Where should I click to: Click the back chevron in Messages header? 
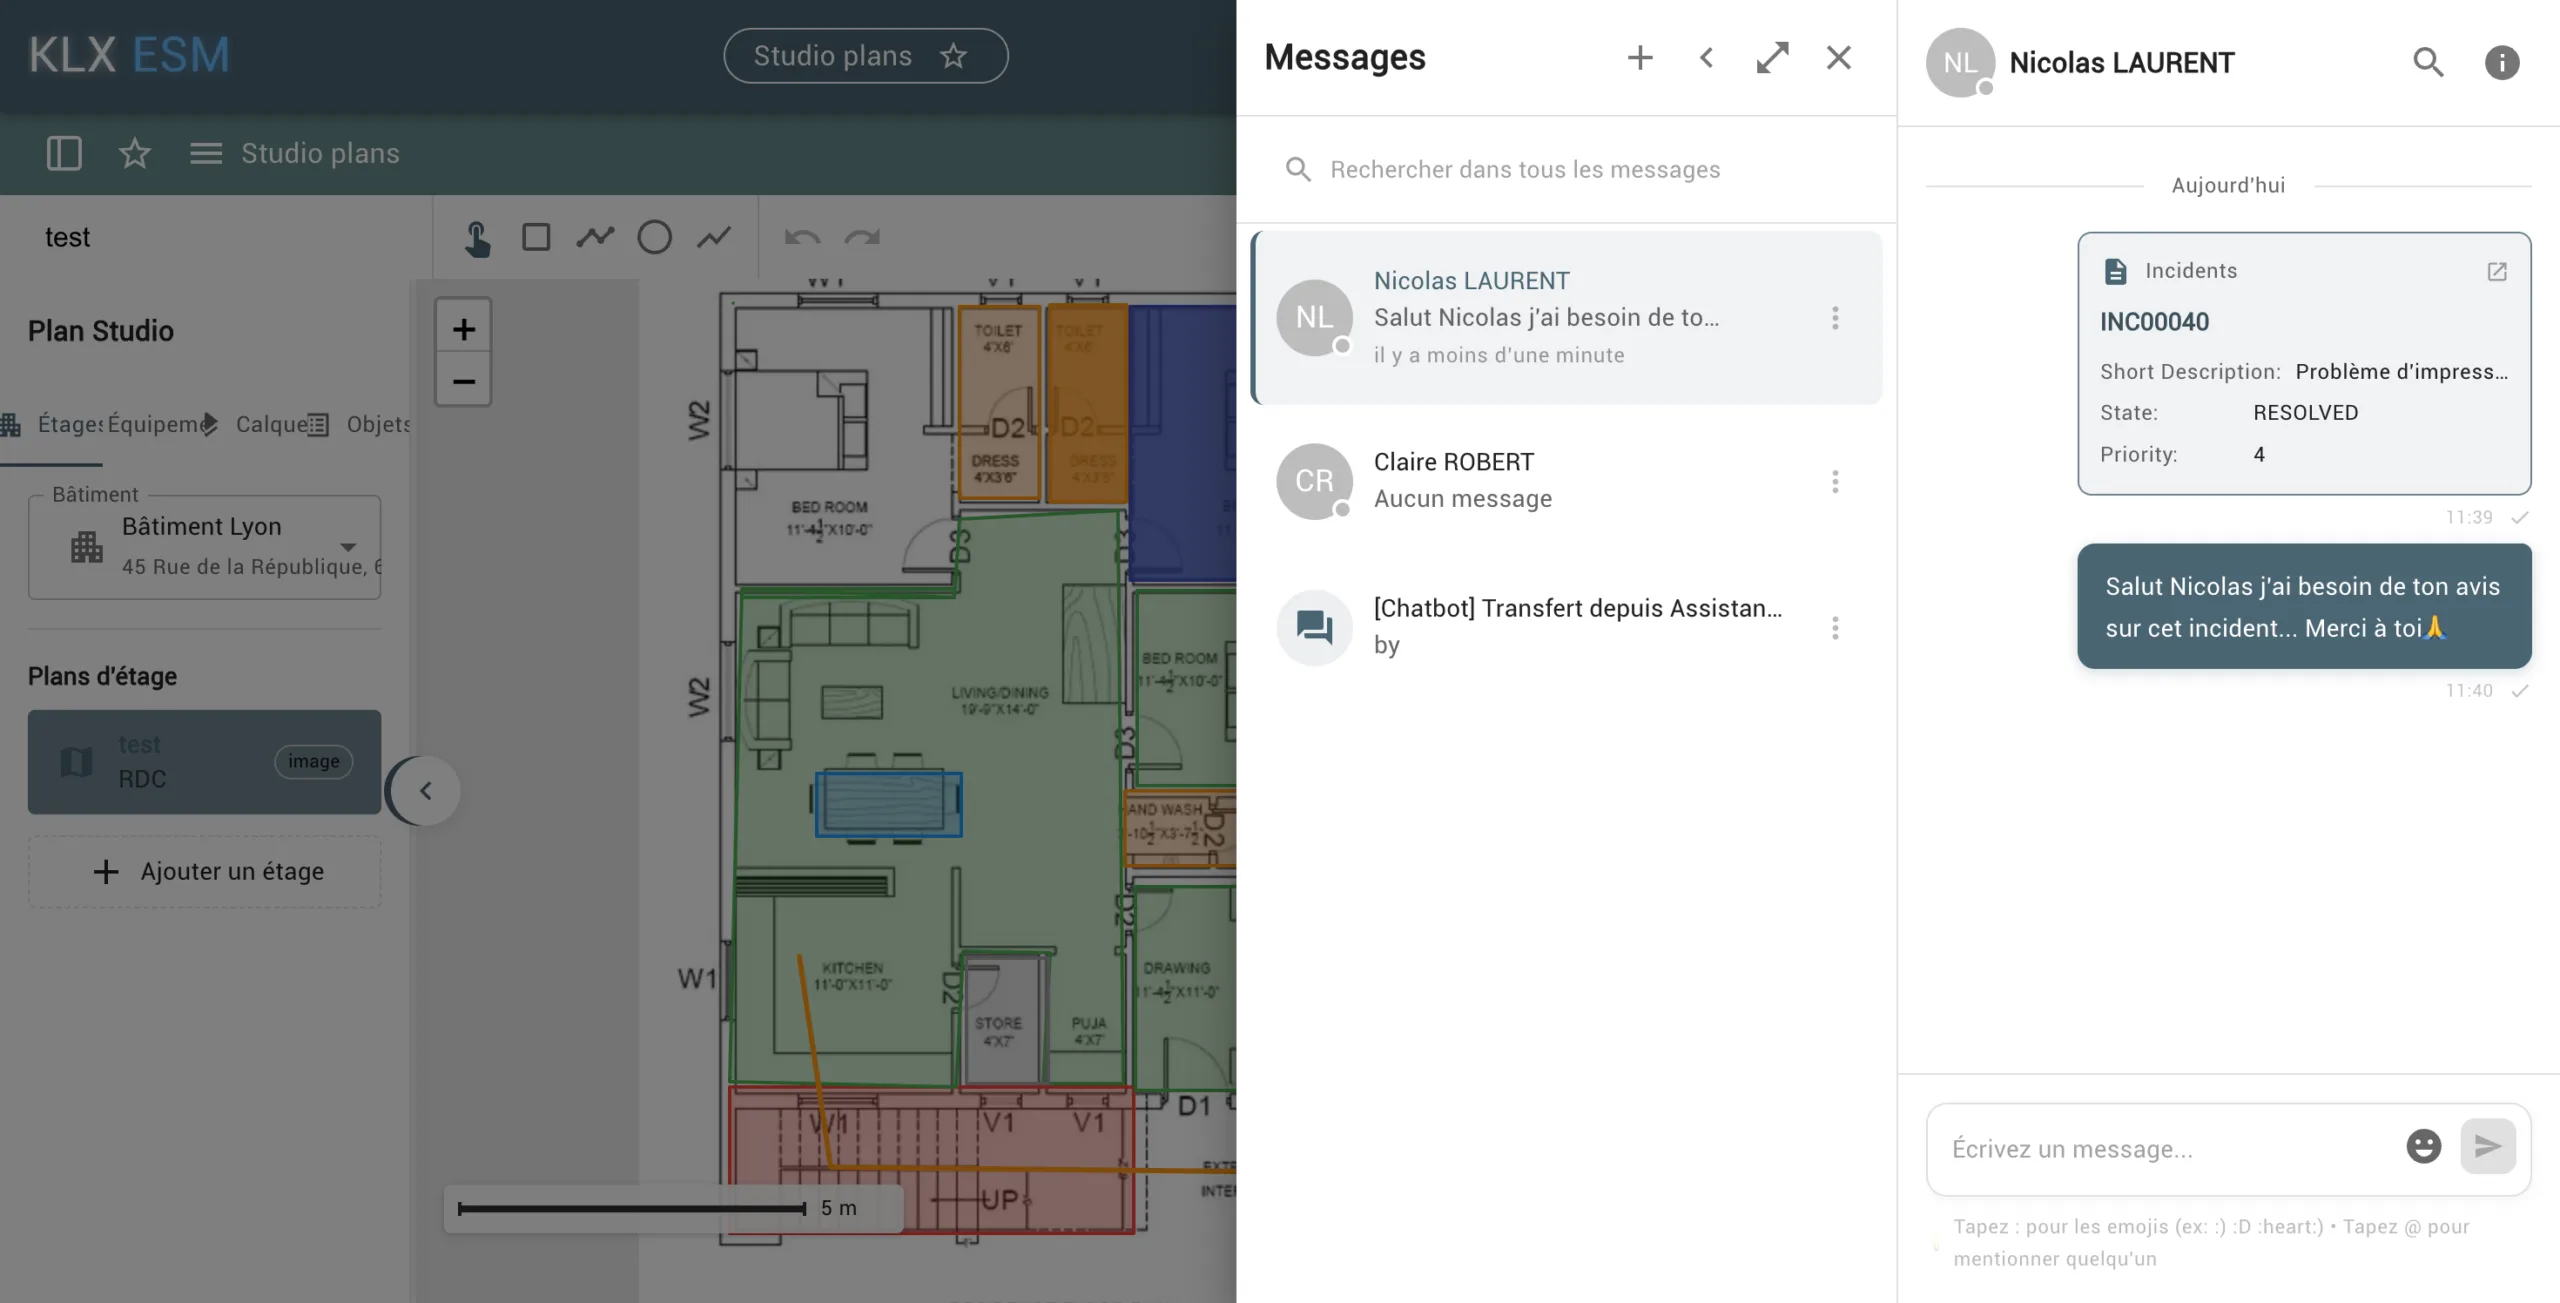coord(1707,58)
